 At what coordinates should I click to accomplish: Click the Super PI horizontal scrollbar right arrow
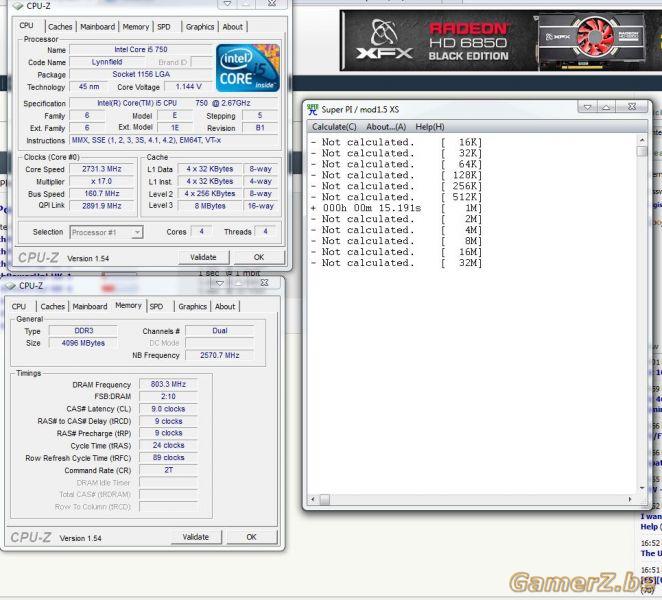point(630,499)
